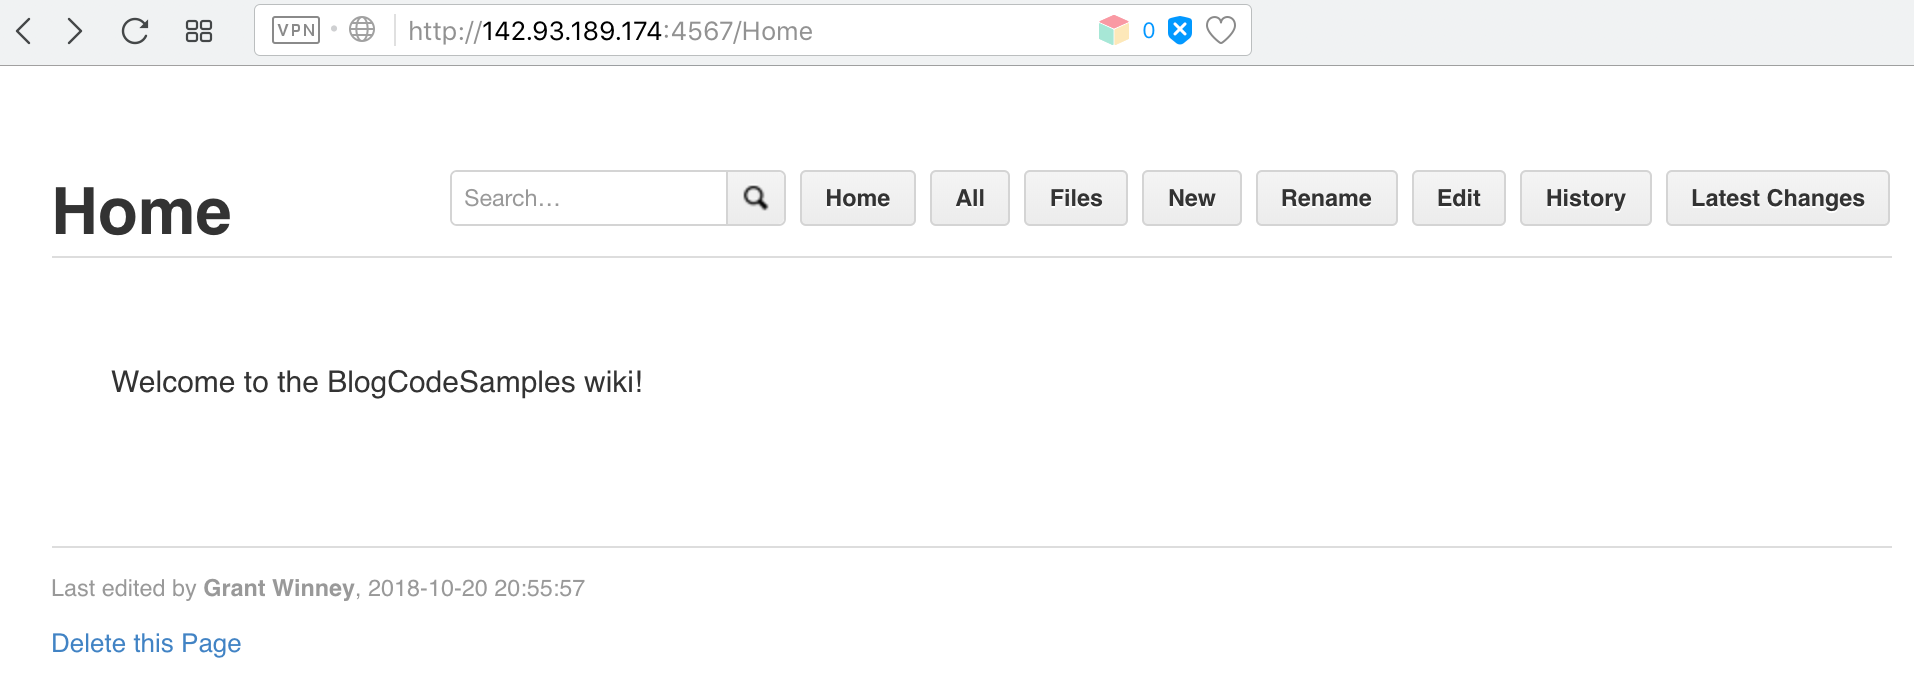Screen dimensions: 1914x694
Task: Open the speed dial grid icon
Action: (199, 31)
